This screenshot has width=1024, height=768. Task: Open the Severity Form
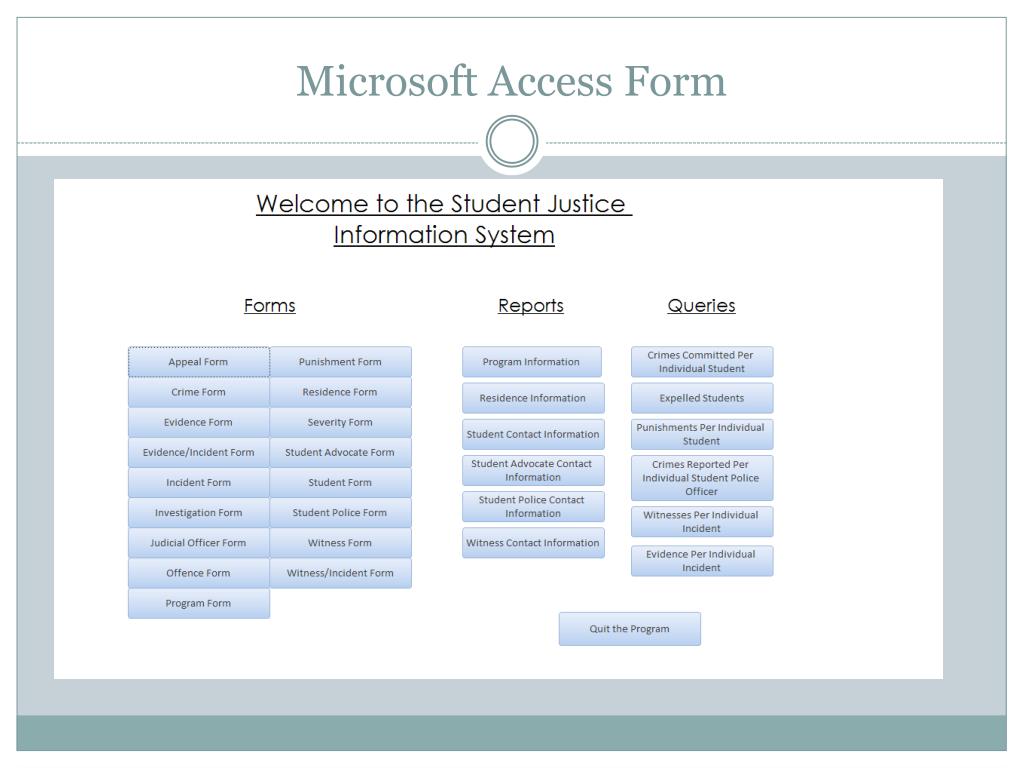[x=340, y=422]
